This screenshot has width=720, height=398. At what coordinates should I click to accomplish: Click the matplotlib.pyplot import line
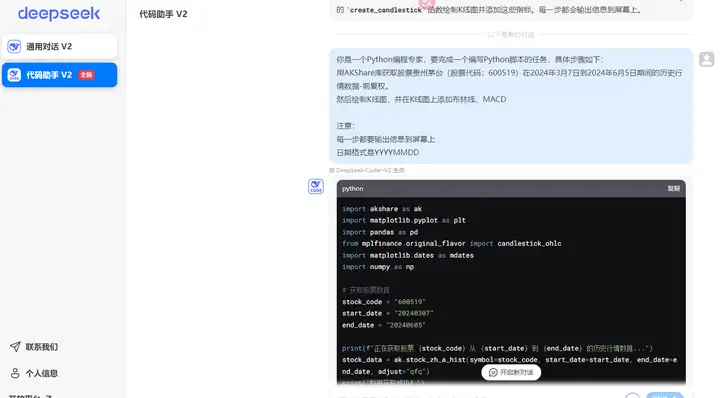coord(404,220)
